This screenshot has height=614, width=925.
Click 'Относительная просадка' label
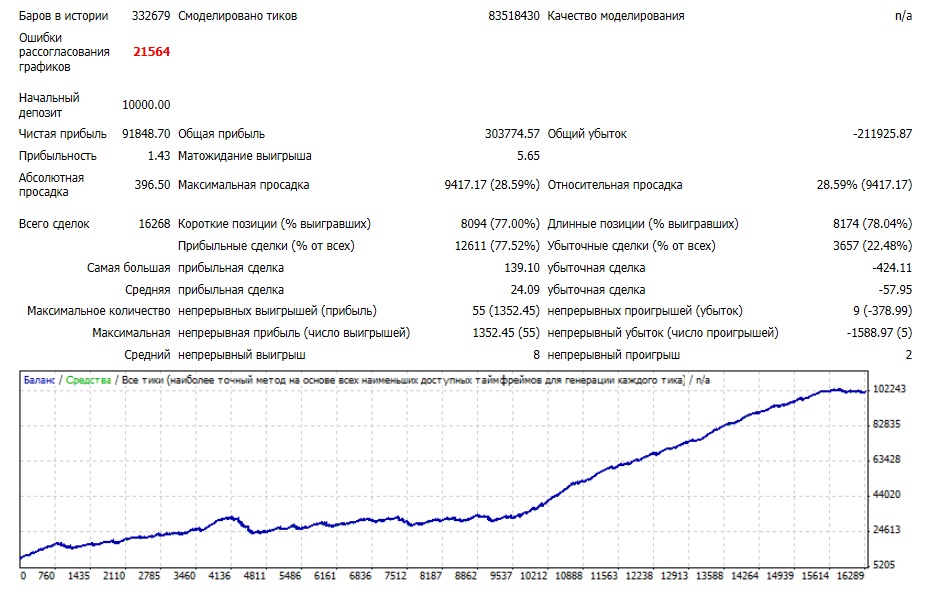[615, 185]
